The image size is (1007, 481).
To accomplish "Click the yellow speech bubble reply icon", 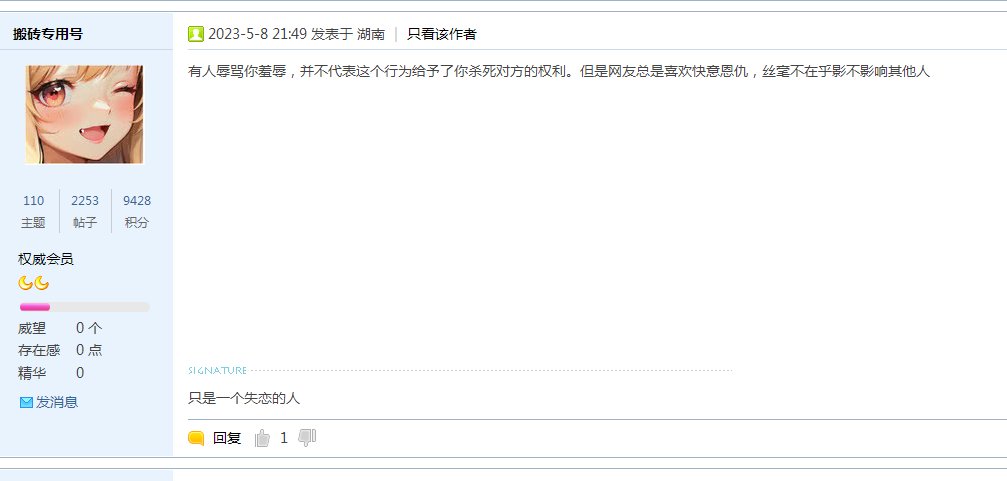I will point(196,439).
